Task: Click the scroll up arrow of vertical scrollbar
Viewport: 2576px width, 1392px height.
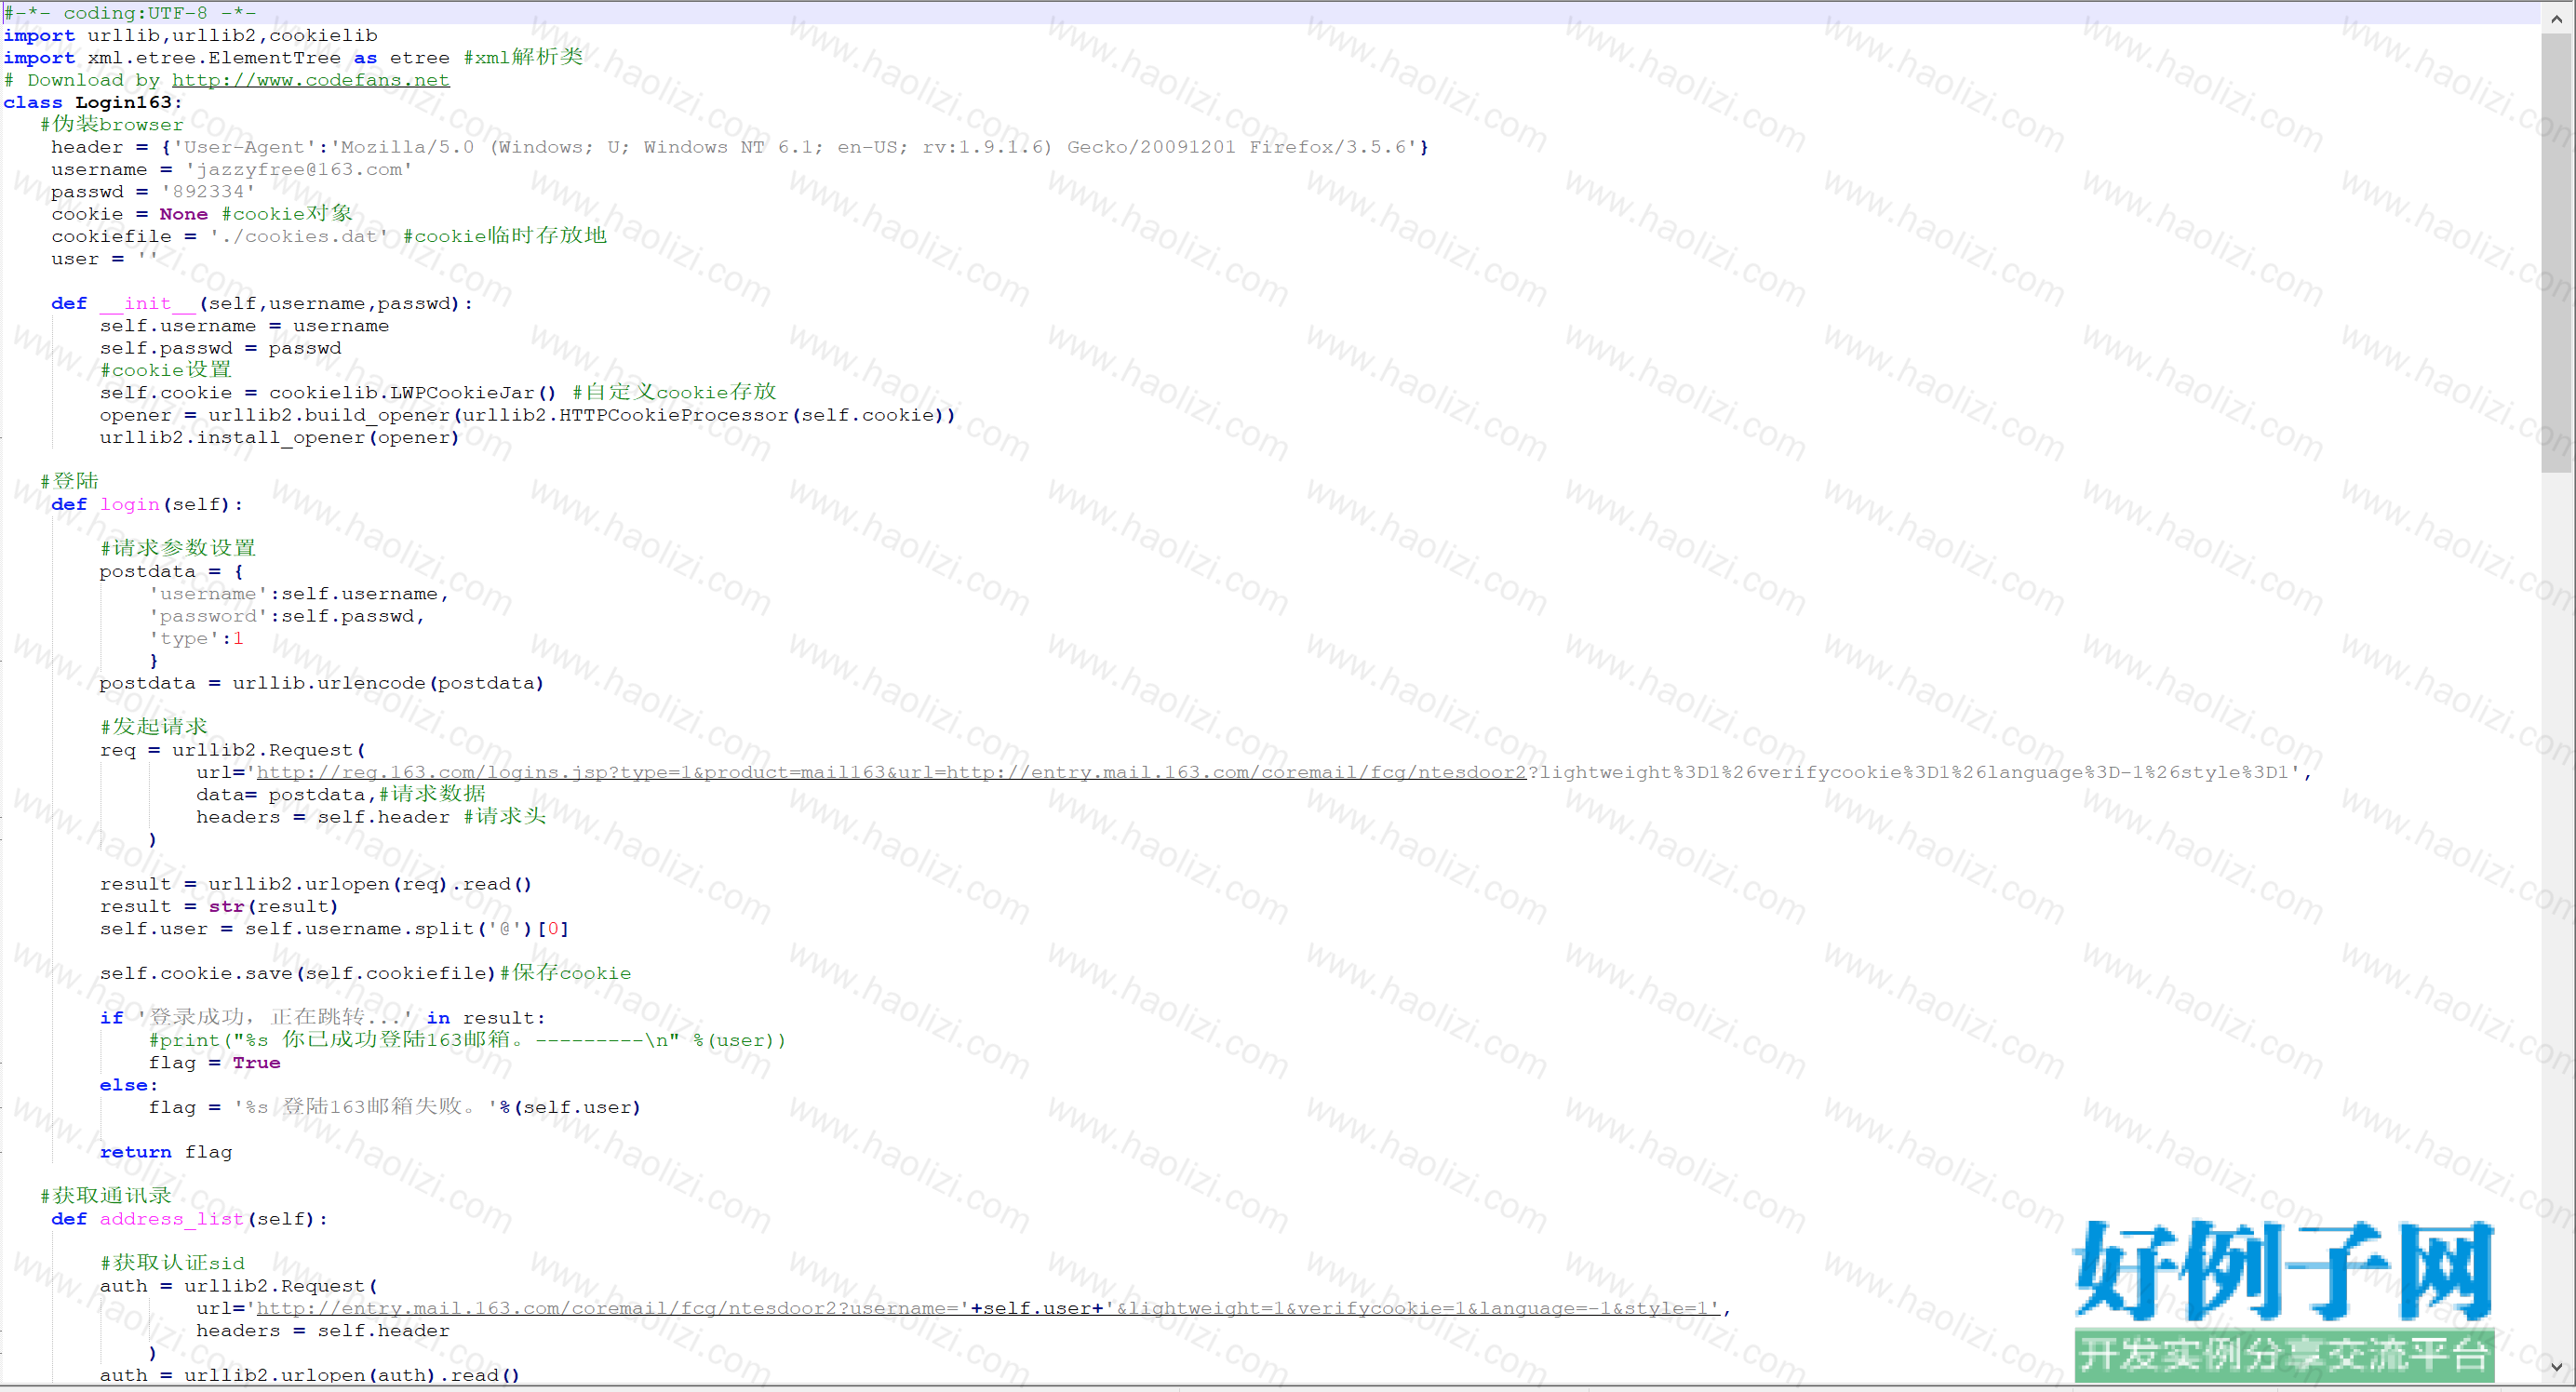Action: pos(2557,18)
